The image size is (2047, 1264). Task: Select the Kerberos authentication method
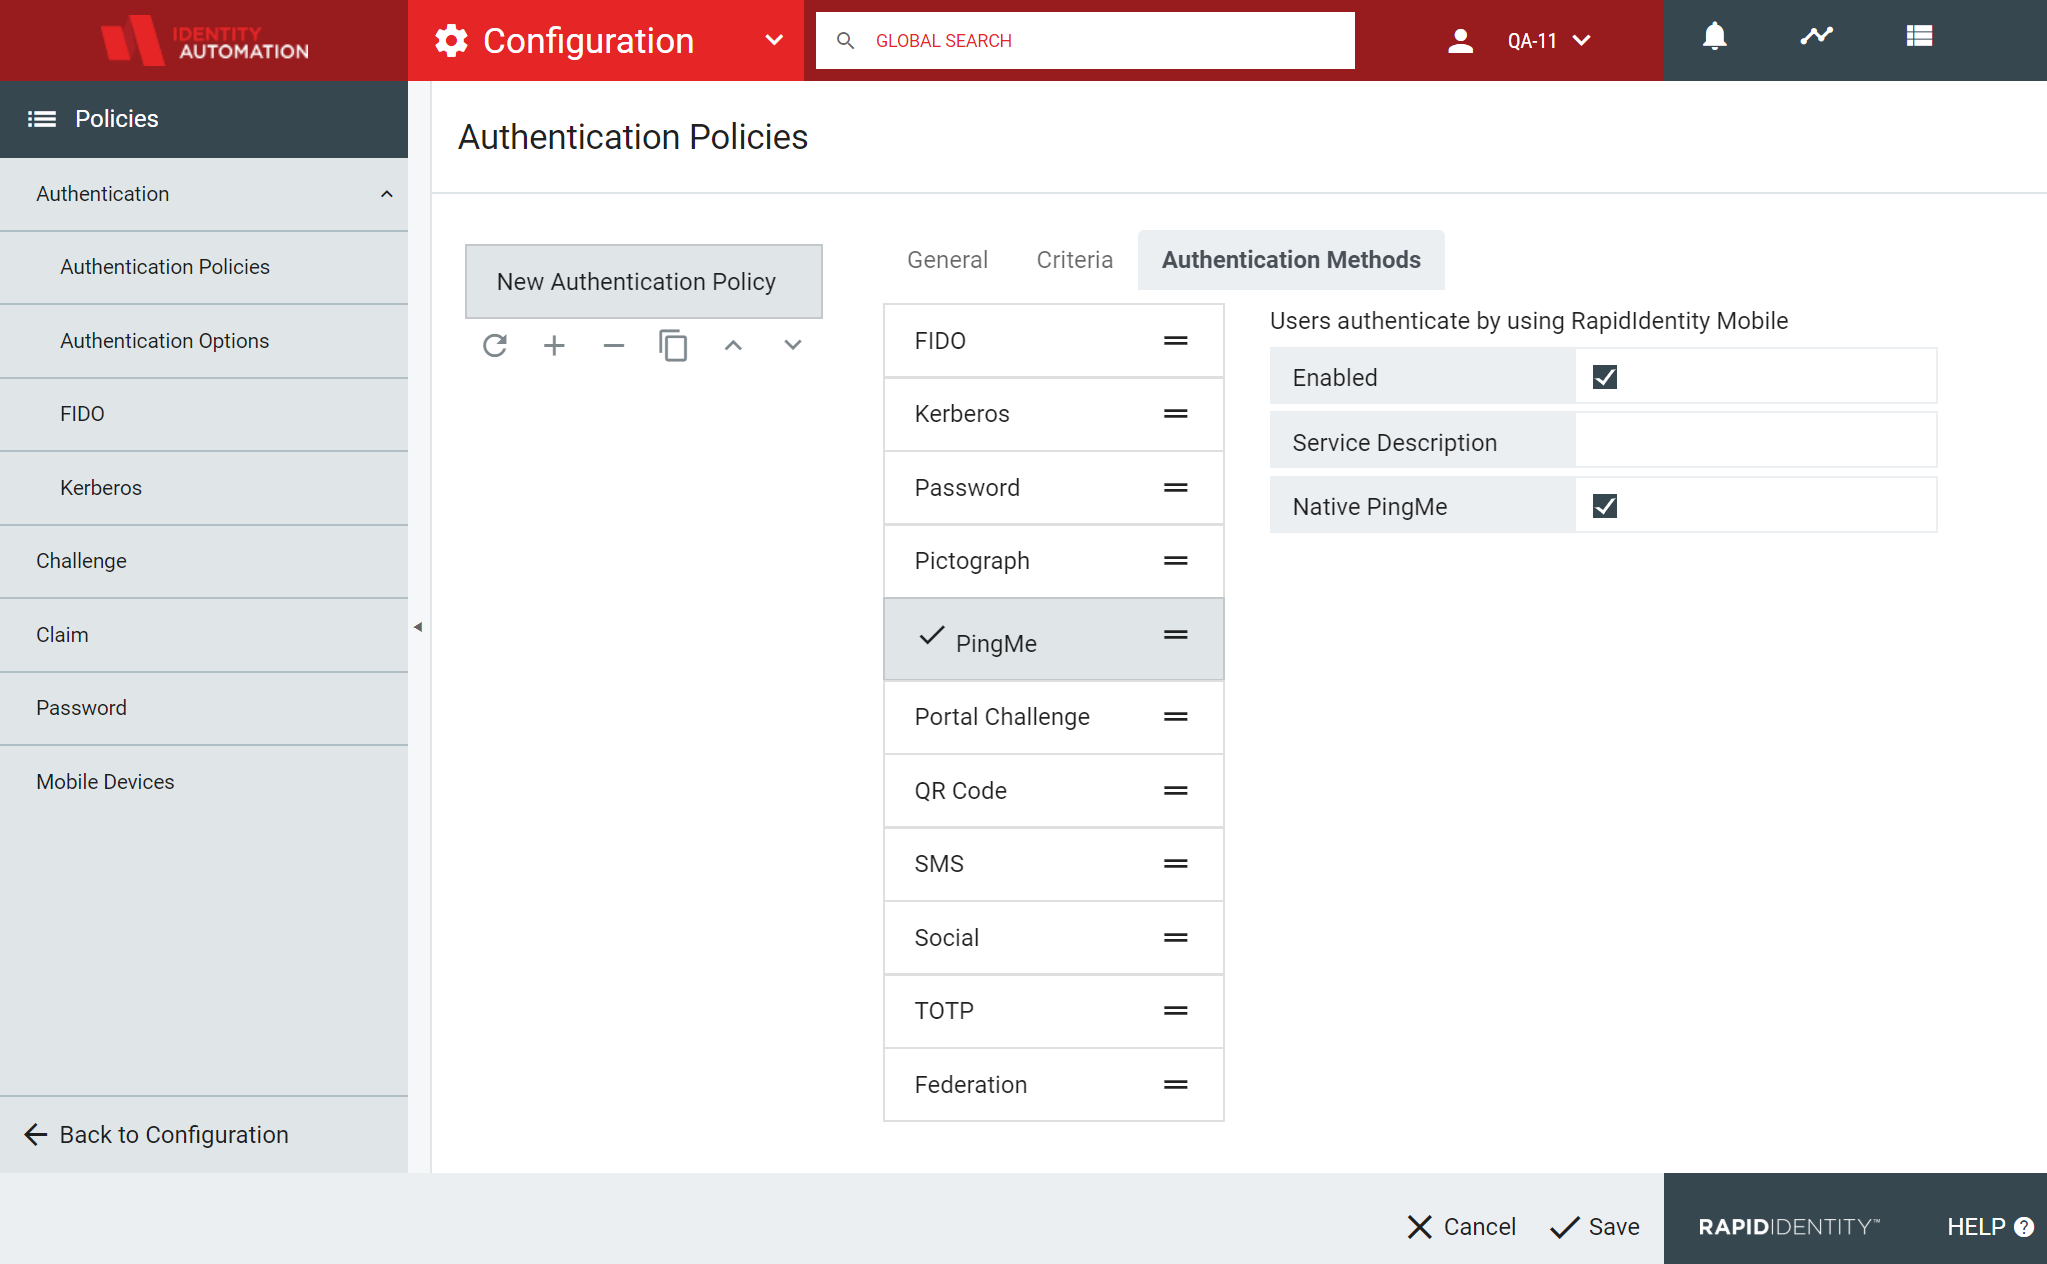coord(1054,414)
